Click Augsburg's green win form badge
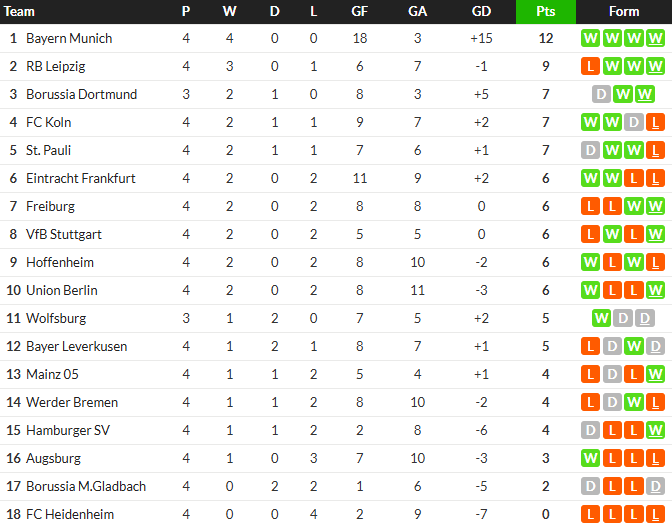Viewport: 672px width, 530px height. (x=590, y=458)
